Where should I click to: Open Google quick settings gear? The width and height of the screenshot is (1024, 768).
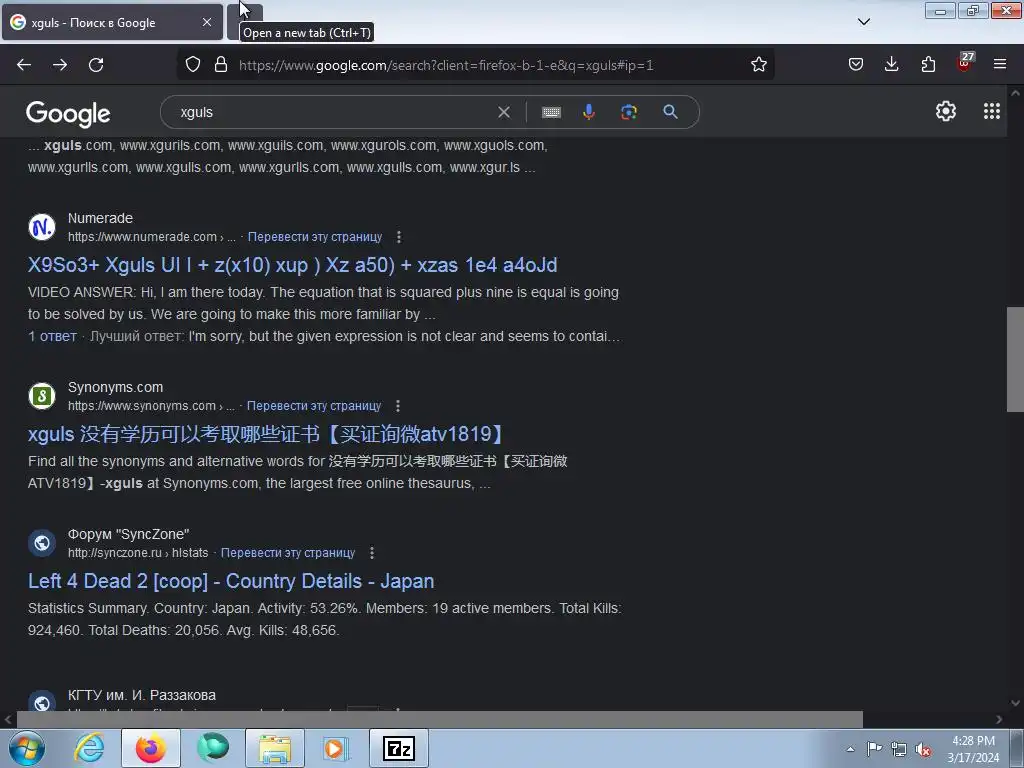tap(946, 112)
